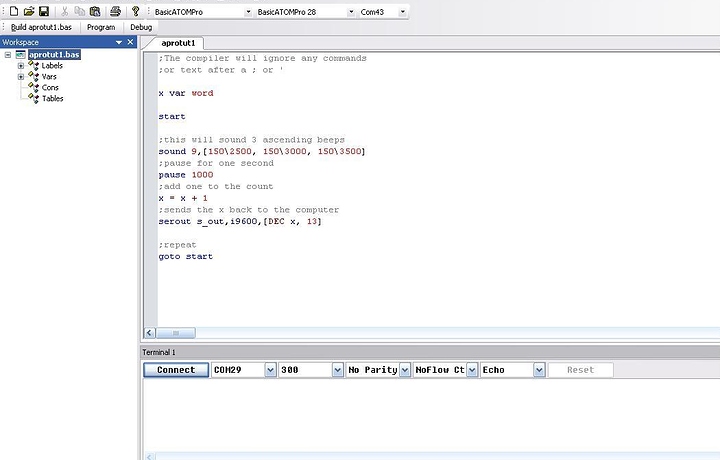The width and height of the screenshot is (720, 460).
Task: Click the Tables node icon
Action: [34, 98]
